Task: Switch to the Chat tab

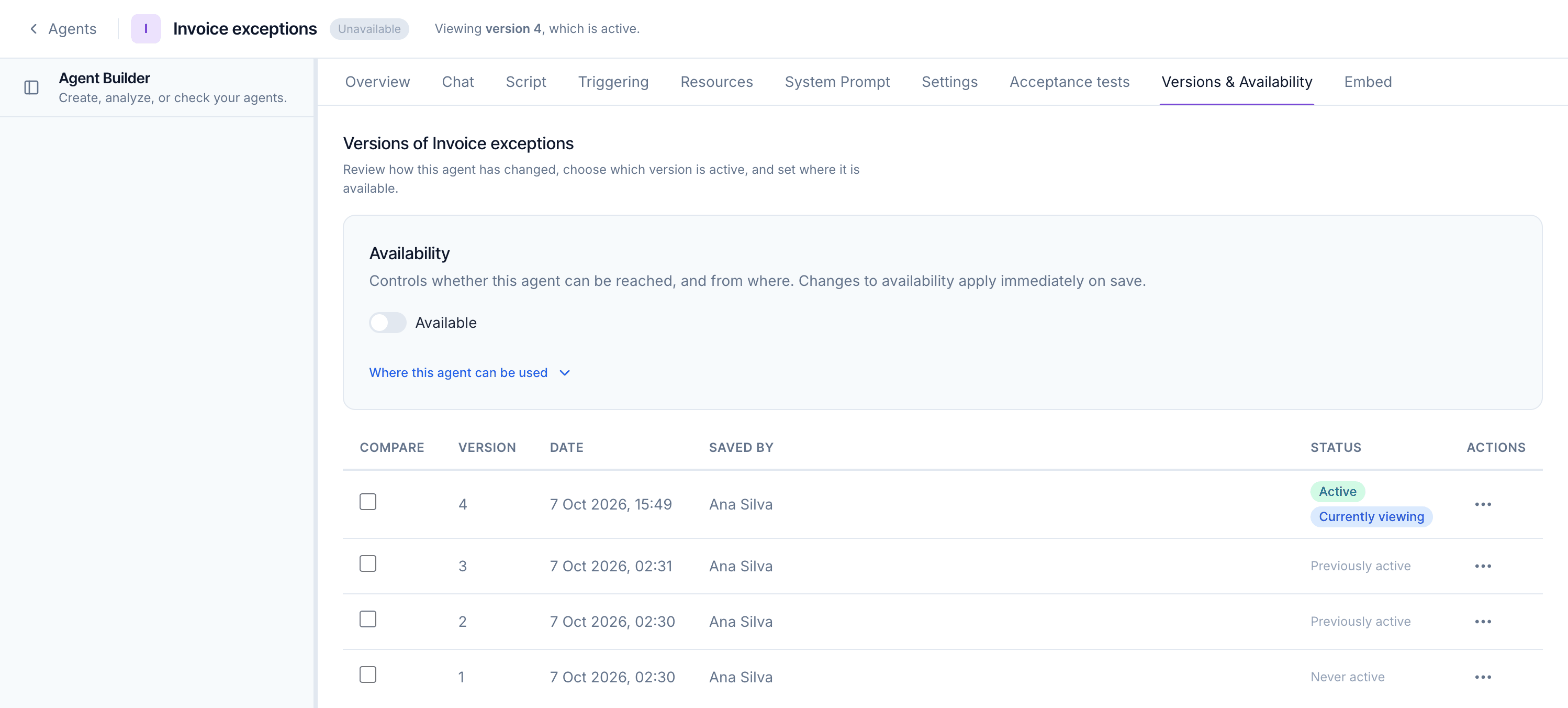Action: (458, 82)
